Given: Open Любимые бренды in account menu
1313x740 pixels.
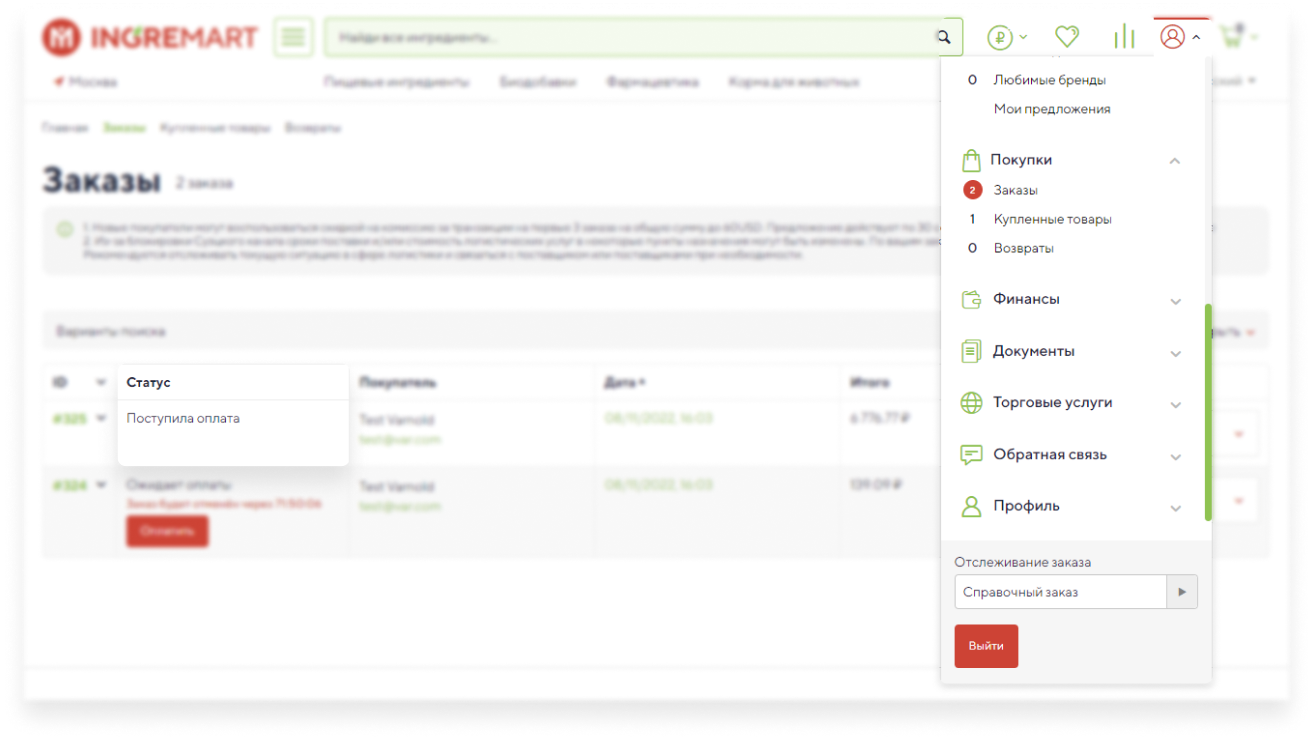Looking at the screenshot, I should tap(1049, 80).
